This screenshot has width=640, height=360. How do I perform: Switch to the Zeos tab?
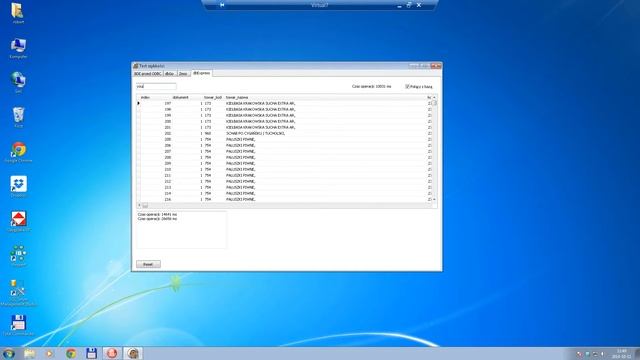click(183, 73)
